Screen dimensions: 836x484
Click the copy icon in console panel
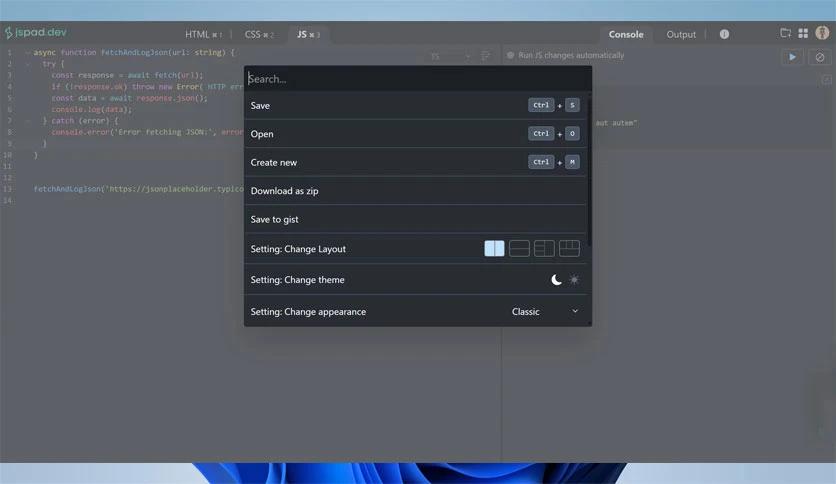(x=826, y=79)
